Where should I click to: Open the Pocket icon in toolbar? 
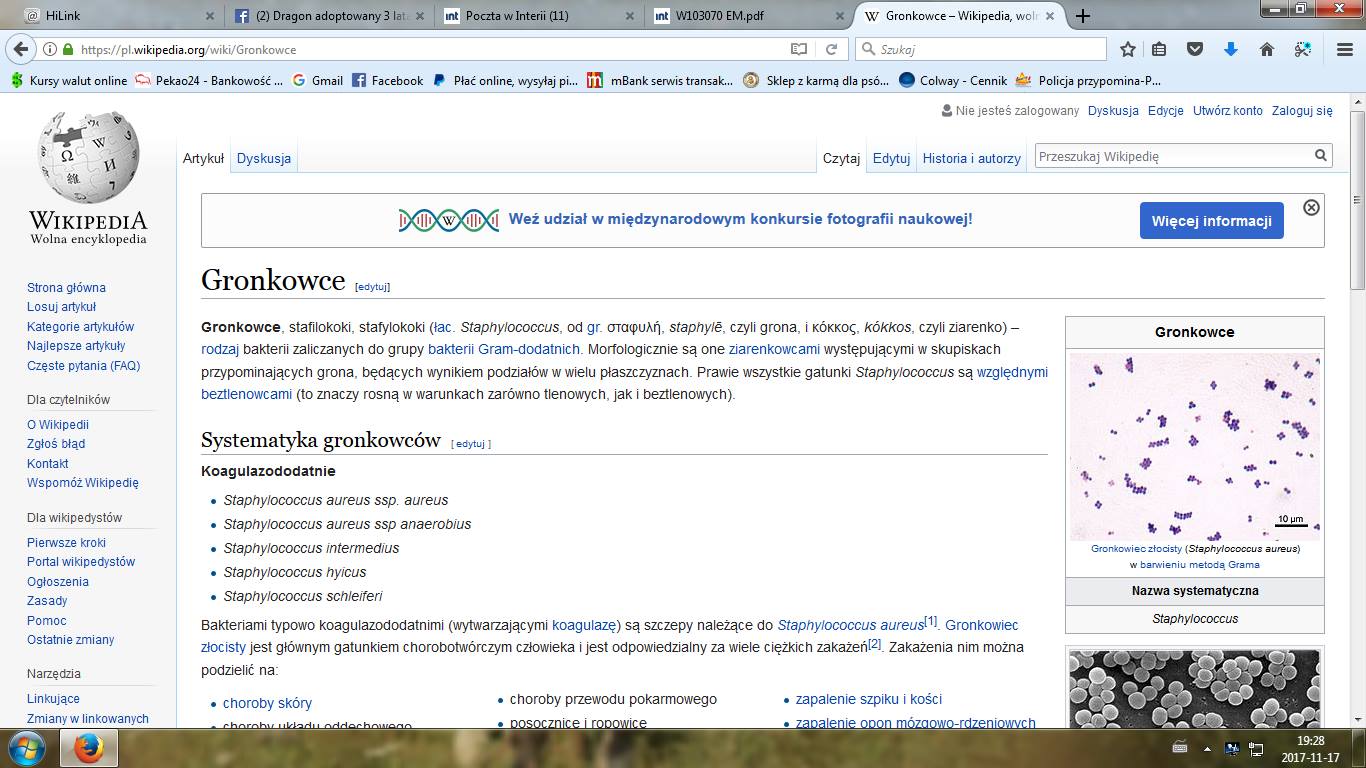[1195, 49]
